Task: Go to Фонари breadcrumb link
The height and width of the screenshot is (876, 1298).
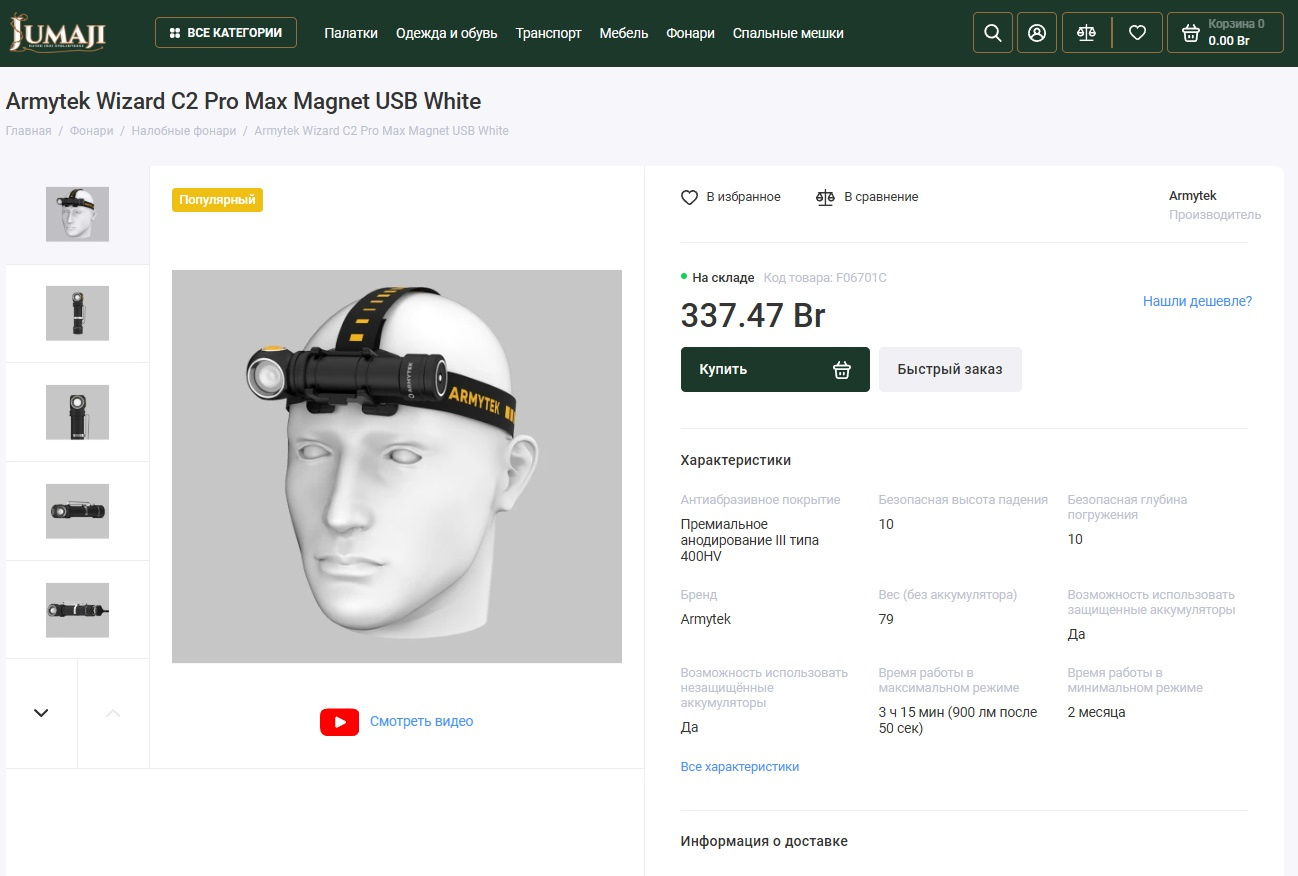Action: click(x=91, y=131)
